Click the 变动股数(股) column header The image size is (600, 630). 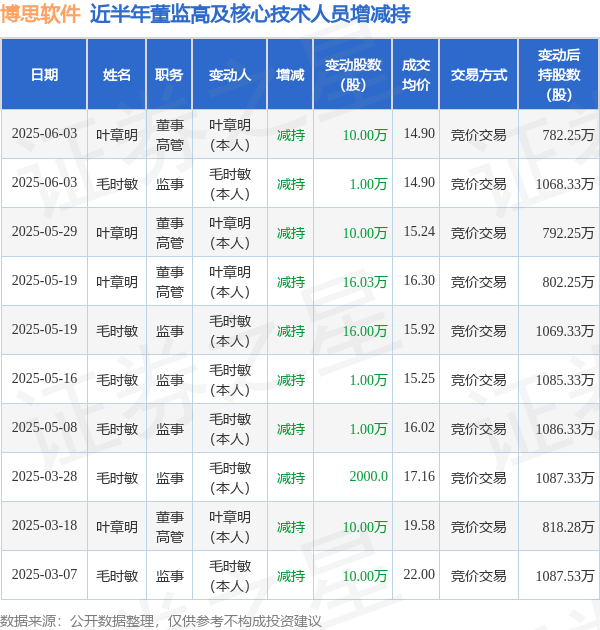[353, 75]
